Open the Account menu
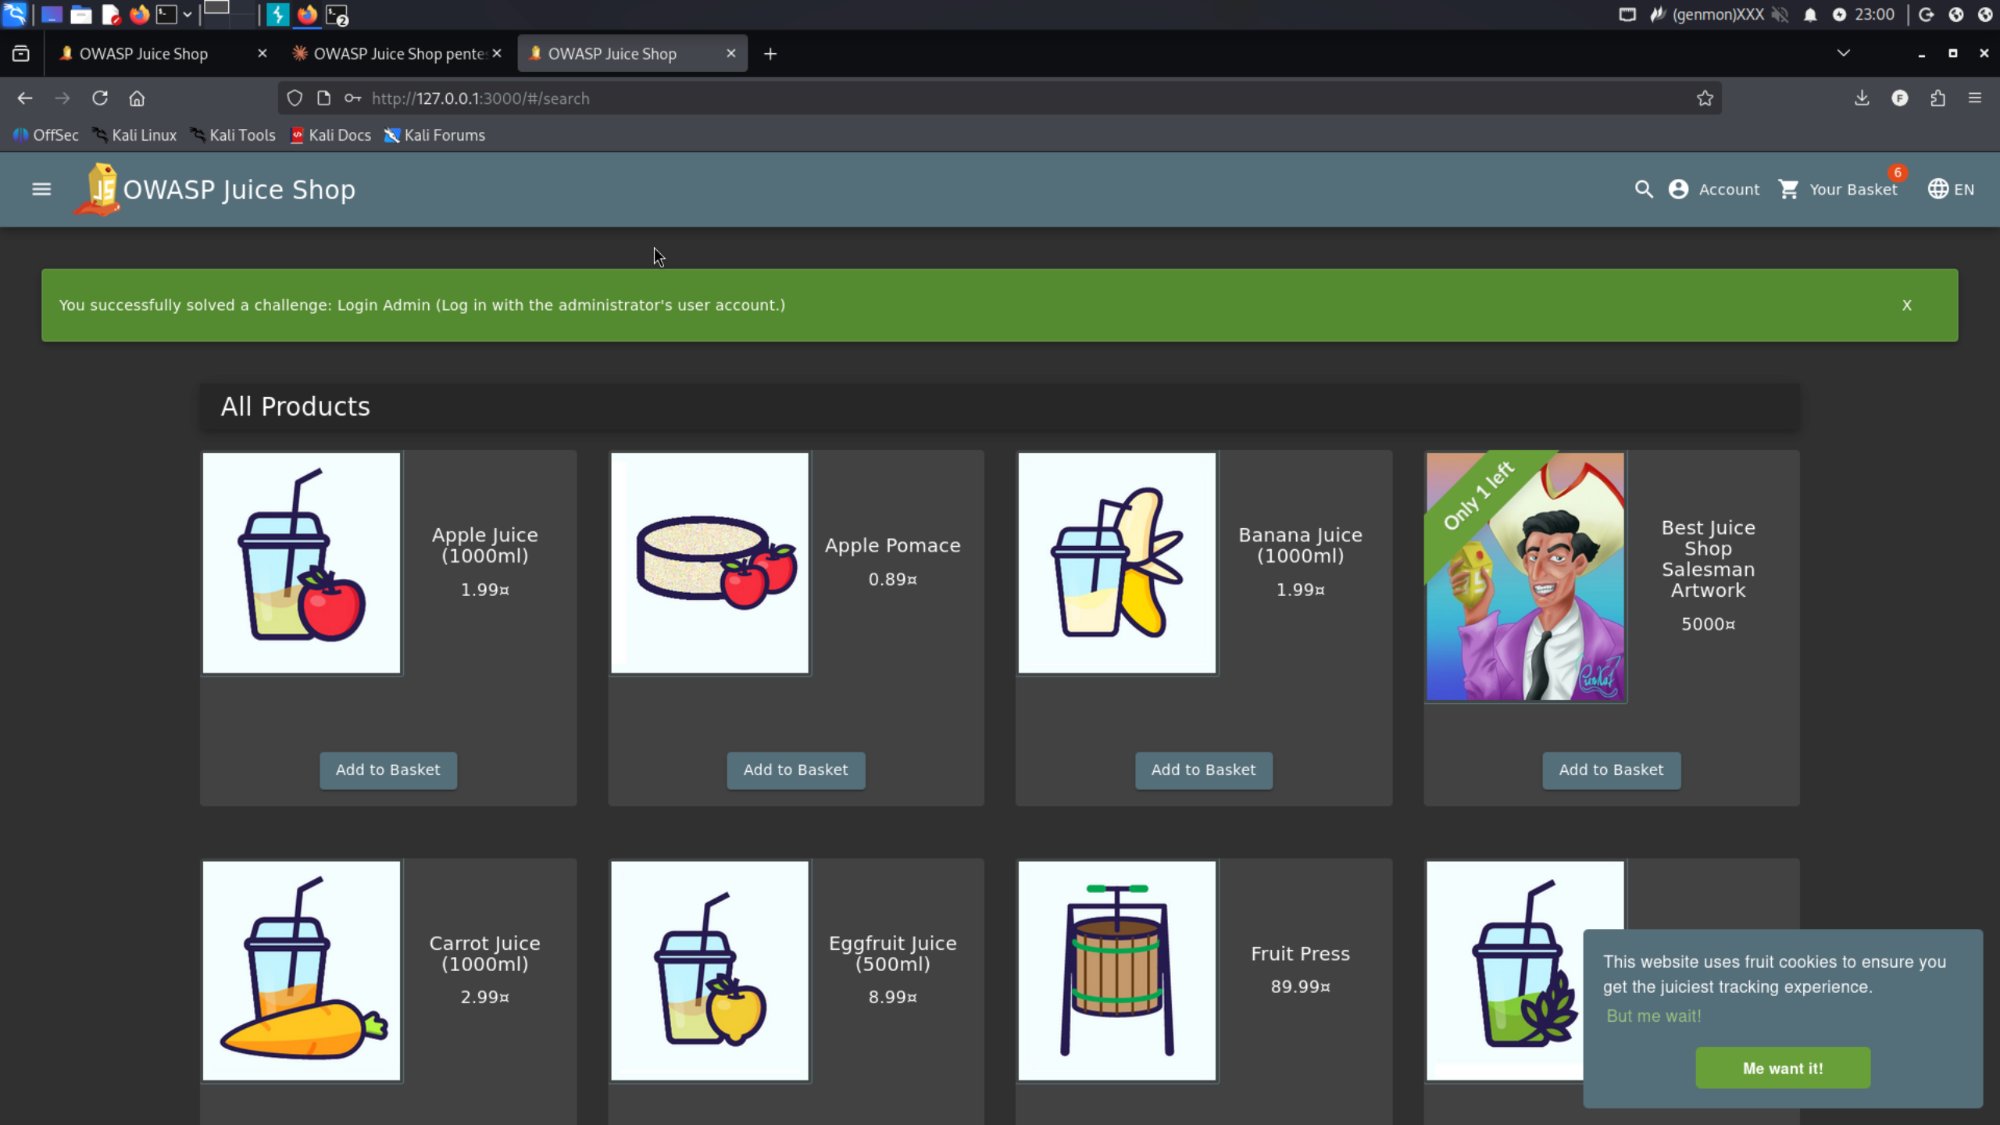Viewport: 2000px width, 1125px height. tap(1714, 189)
